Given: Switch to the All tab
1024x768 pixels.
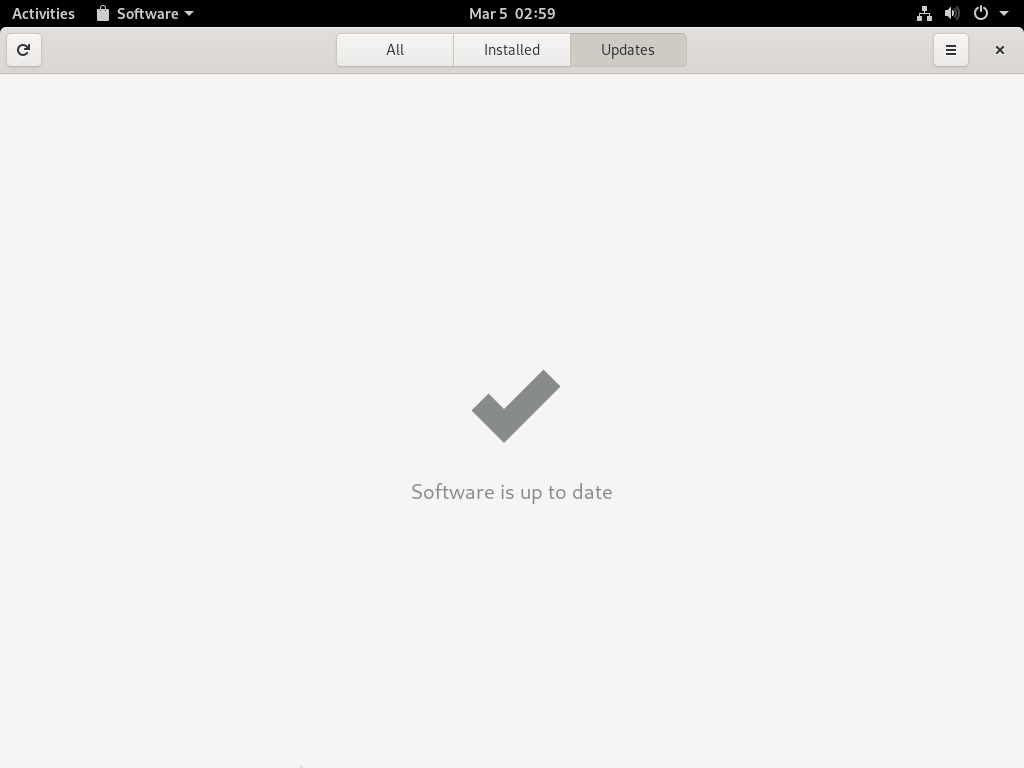Looking at the screenshot, I should point(395,50).
